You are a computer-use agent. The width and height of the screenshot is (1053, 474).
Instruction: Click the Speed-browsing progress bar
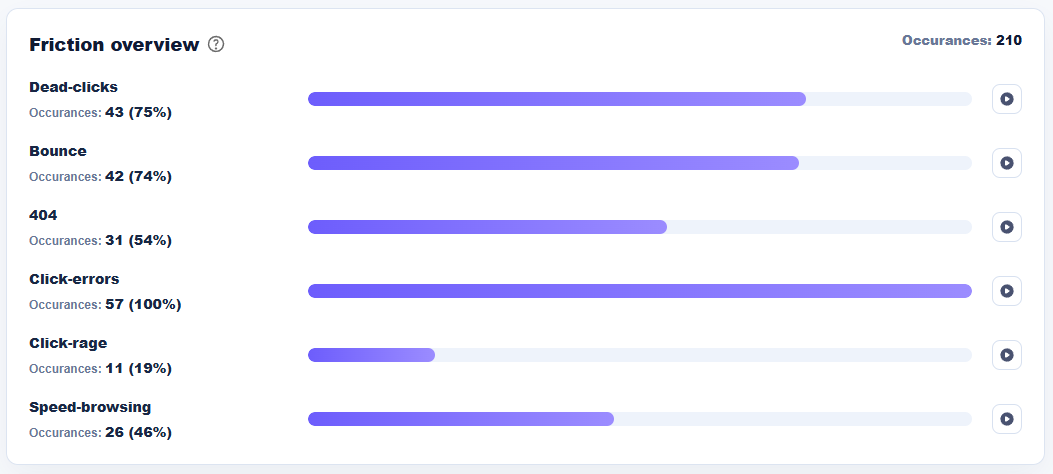640,419
